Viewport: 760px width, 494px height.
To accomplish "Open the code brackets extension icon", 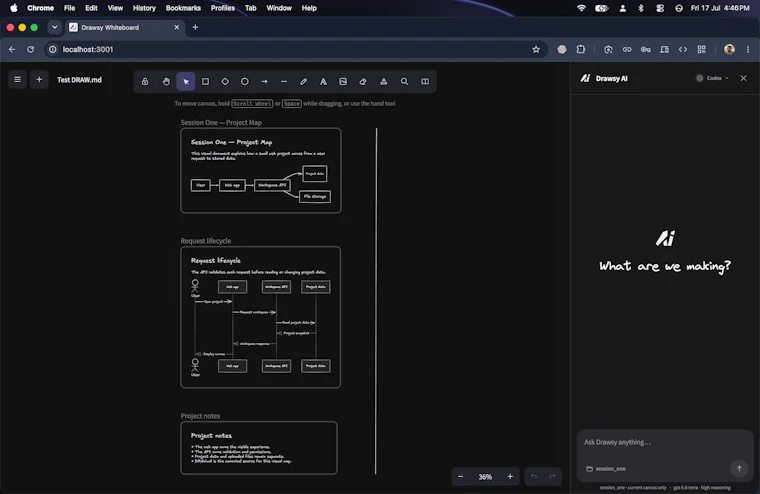I will pyautogui.click(x=682, y=49).
